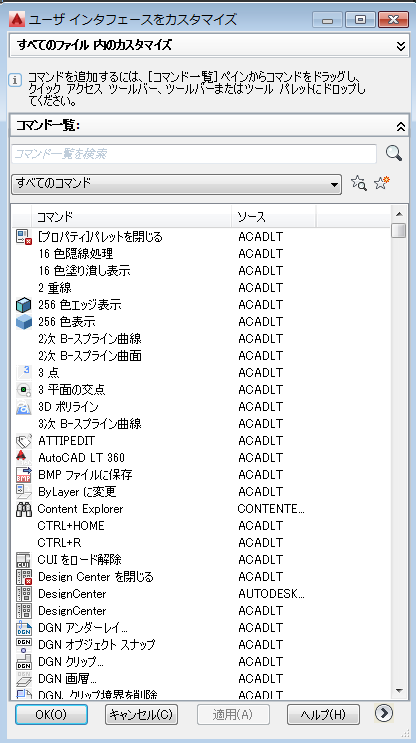
Task: Open the すべてのコマンド filter dropdown
Action: (176, 184)
